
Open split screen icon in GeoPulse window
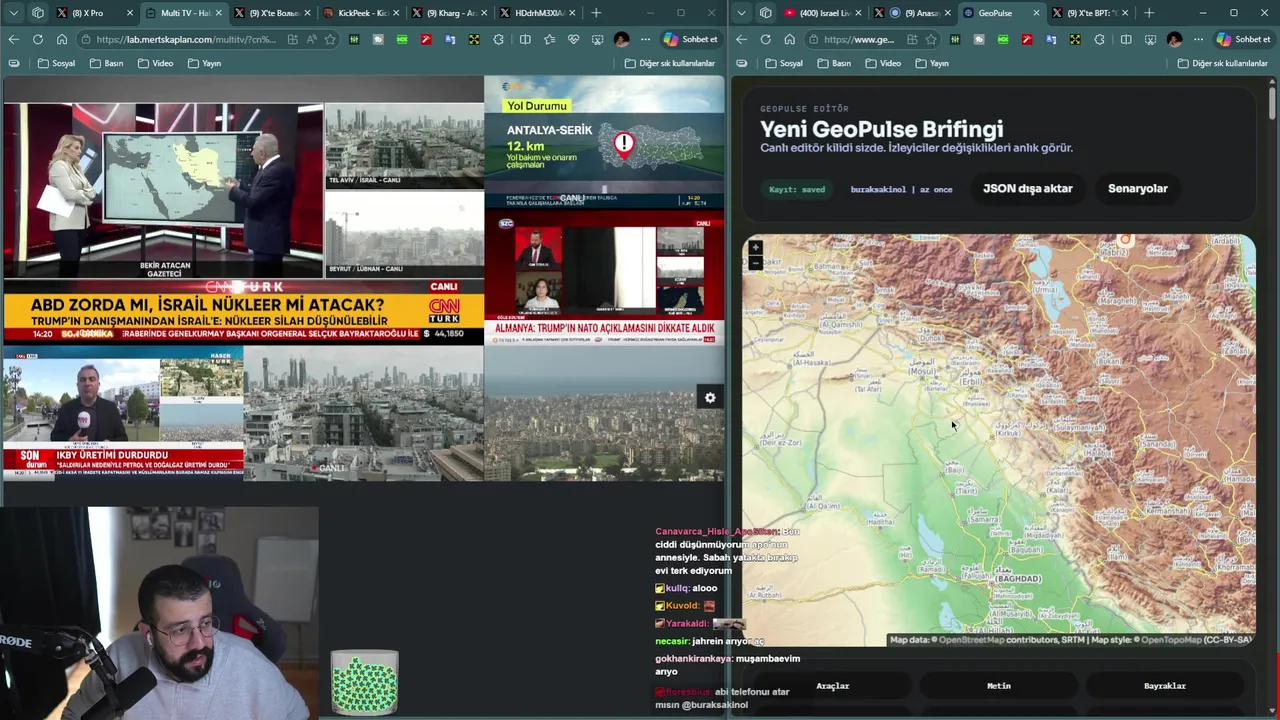click(1126, 39)
